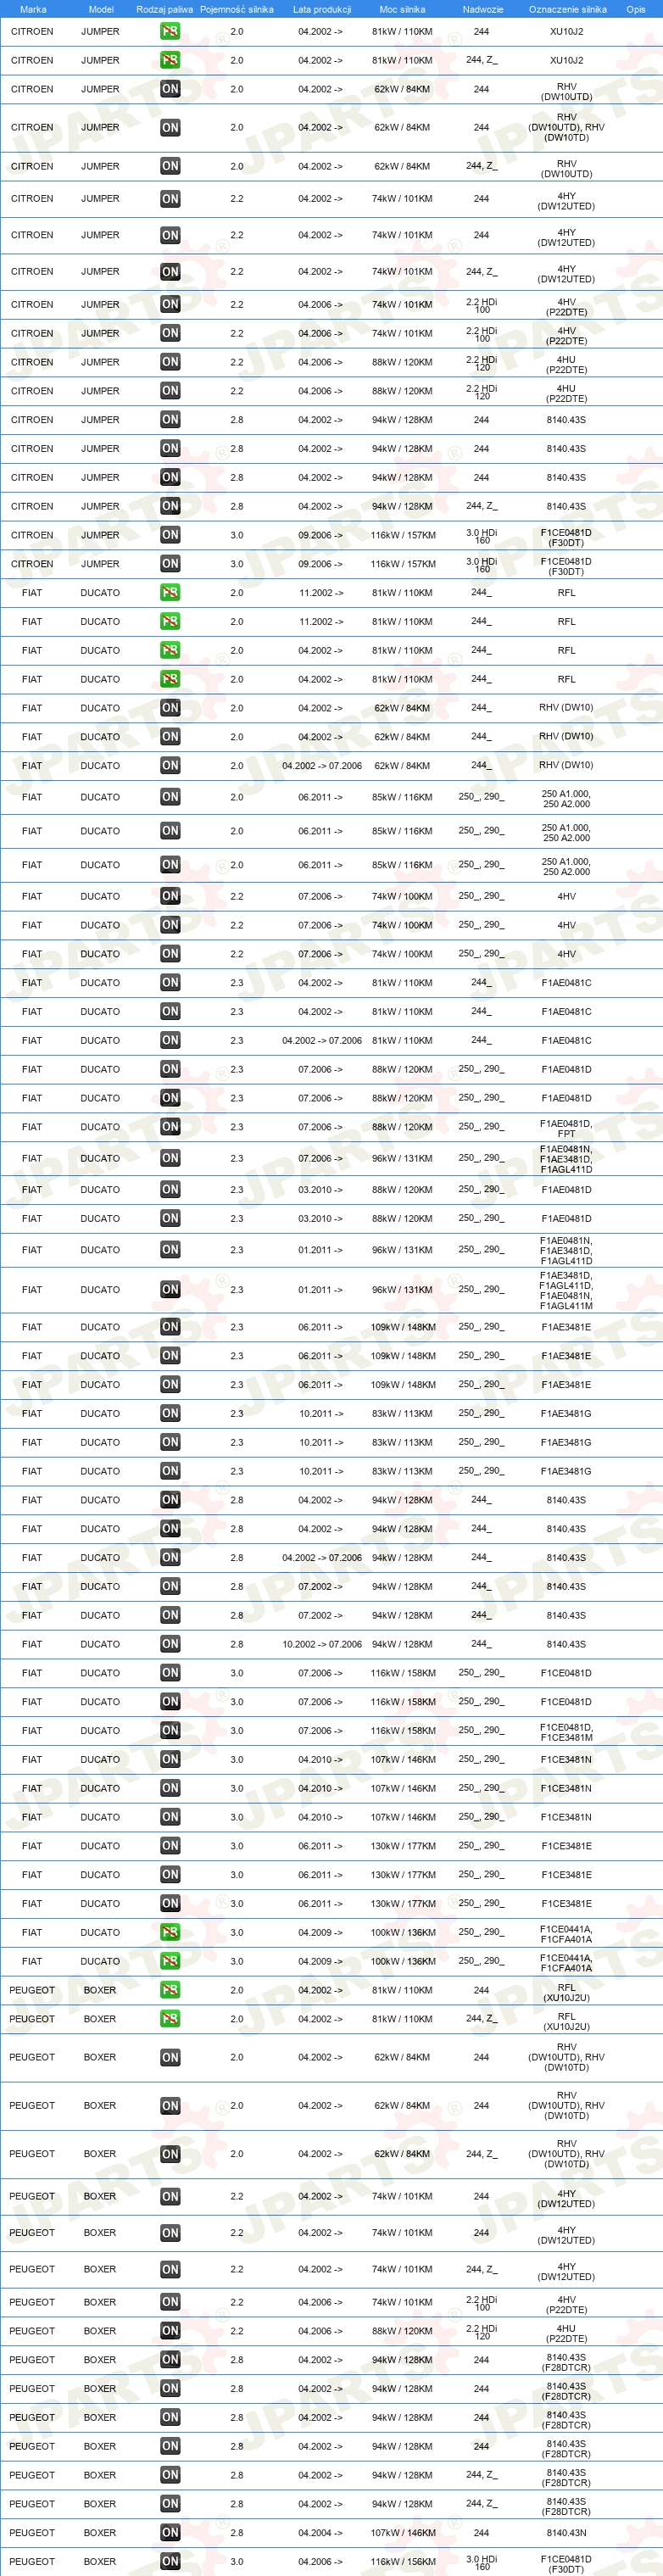Select the Nadwozie column header

point(483,9)
